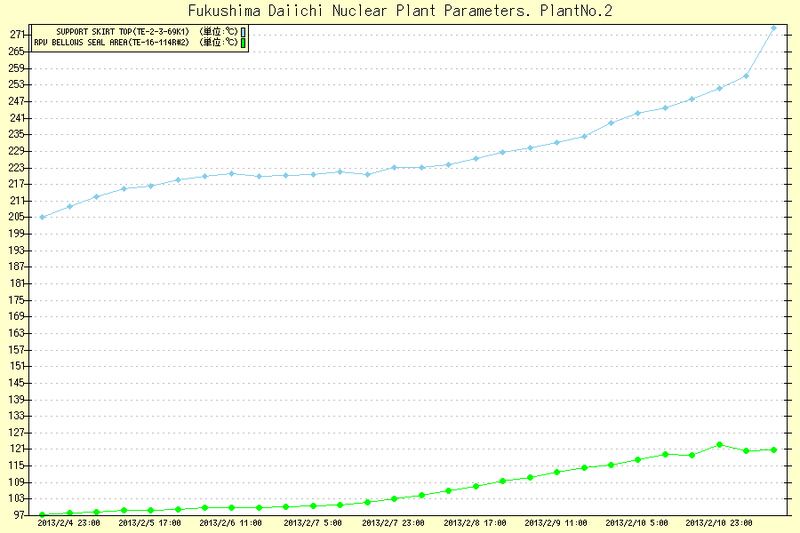800x533 pixels.
Task: Click the green legend swatch for RPV BELLOWS SEAL AREA
Action: tap(243, 43)
